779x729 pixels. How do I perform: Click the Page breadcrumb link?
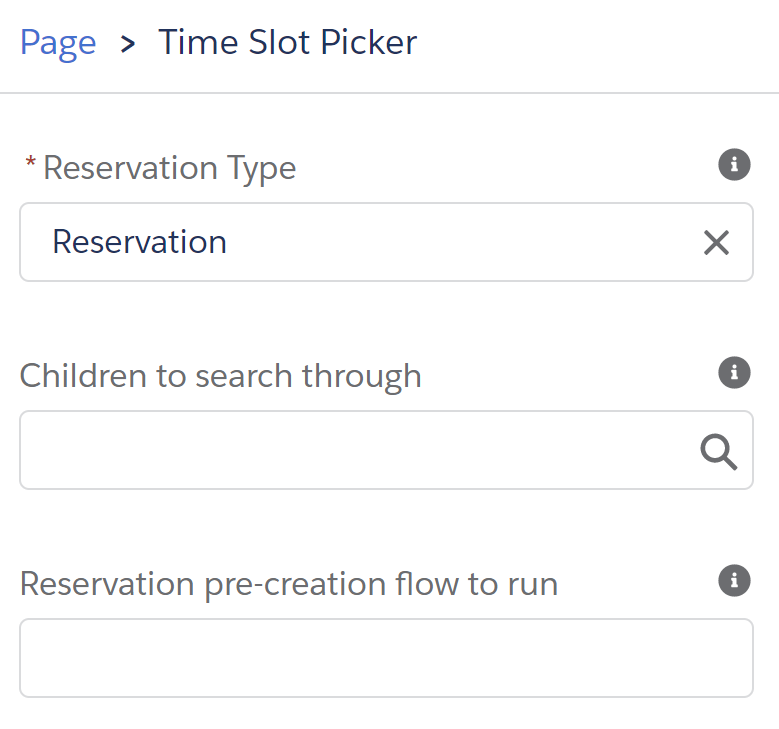point(58,43)
